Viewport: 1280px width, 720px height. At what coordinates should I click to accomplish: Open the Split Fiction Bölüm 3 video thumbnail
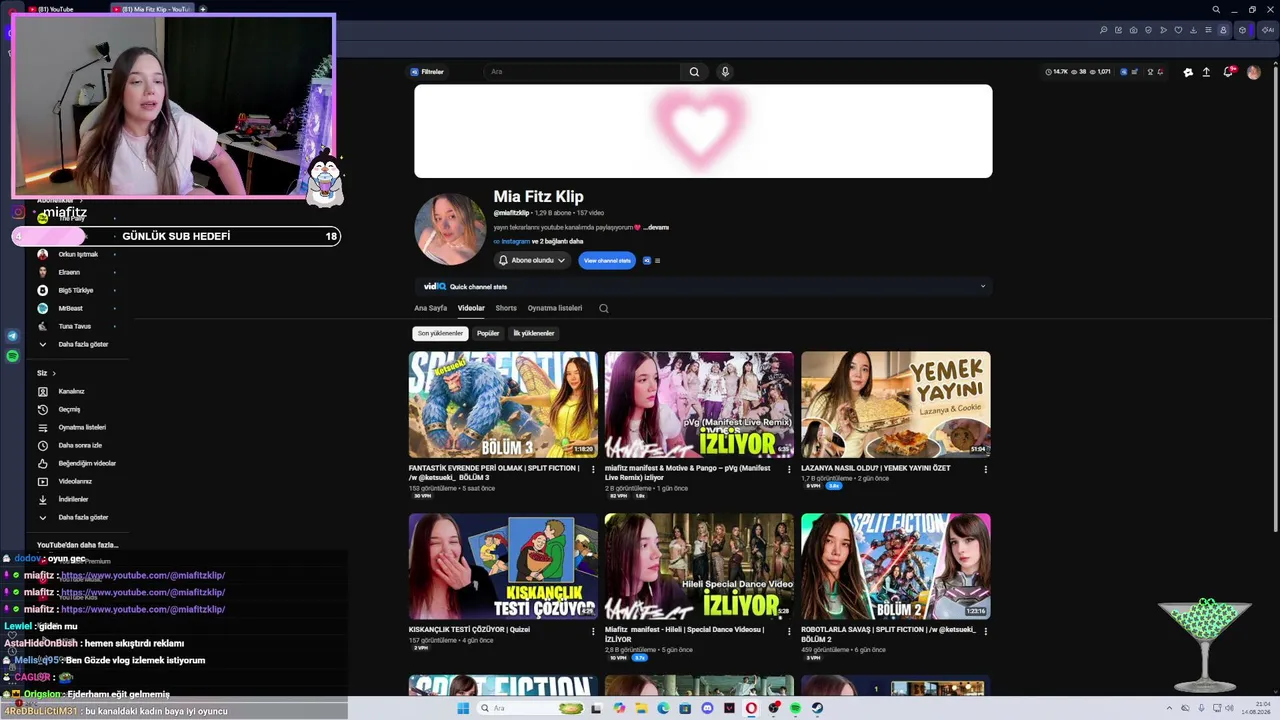[x=503, y=404]
